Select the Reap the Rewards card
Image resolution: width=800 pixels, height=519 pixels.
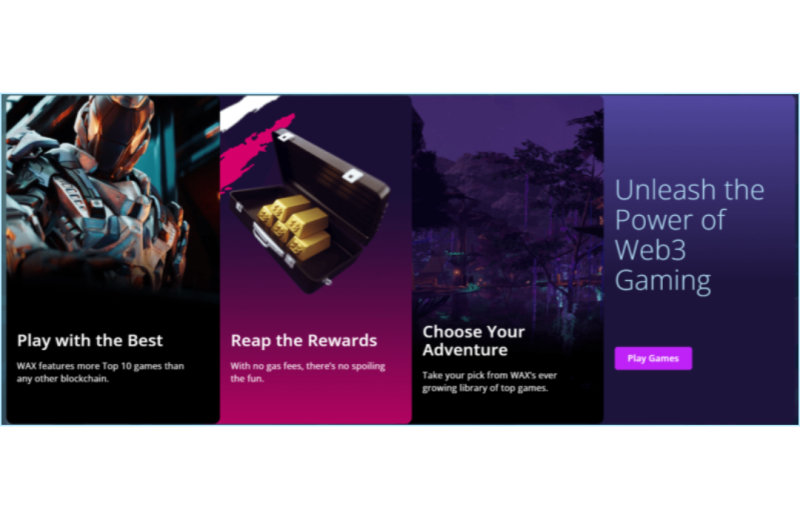point(316,259)
